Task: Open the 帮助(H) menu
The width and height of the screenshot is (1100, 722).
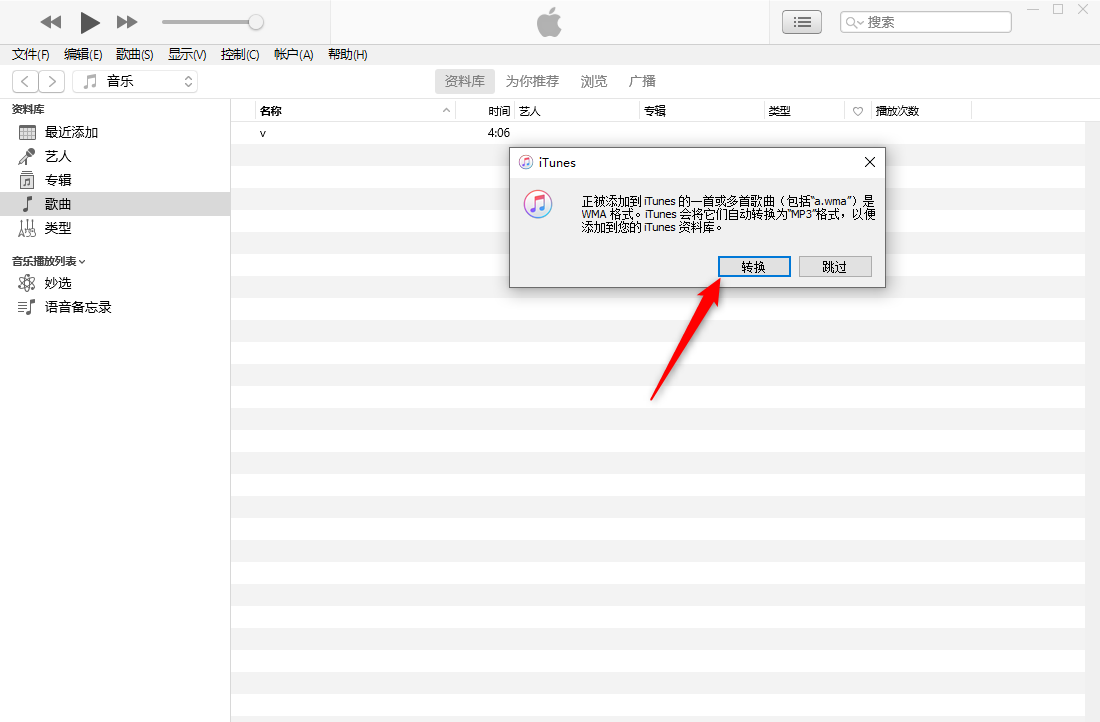Action: pos(347,55)
